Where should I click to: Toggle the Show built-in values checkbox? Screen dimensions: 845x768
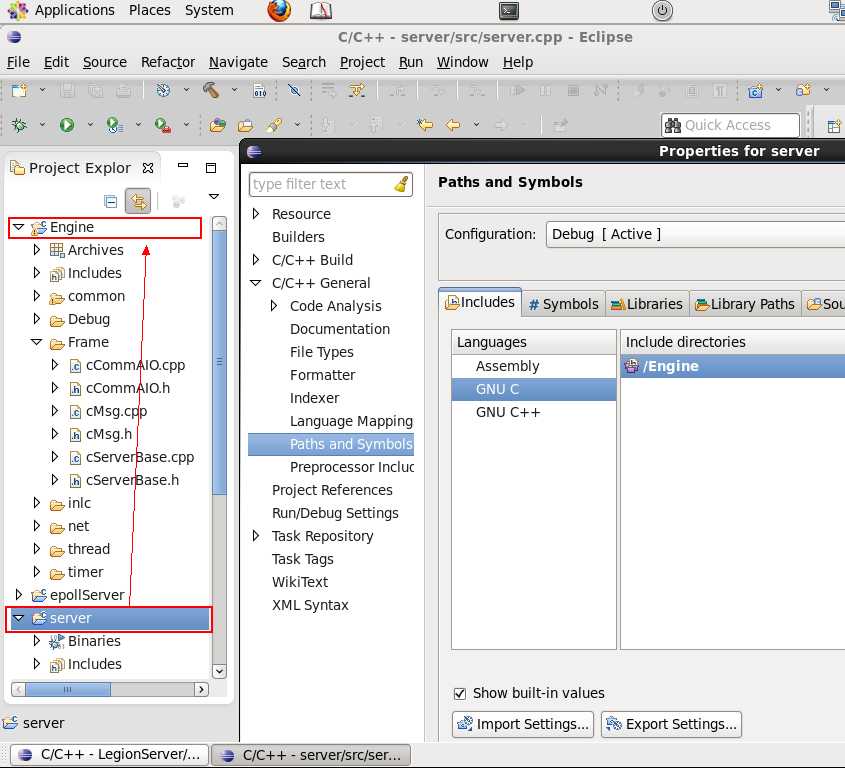coord(460,694)
